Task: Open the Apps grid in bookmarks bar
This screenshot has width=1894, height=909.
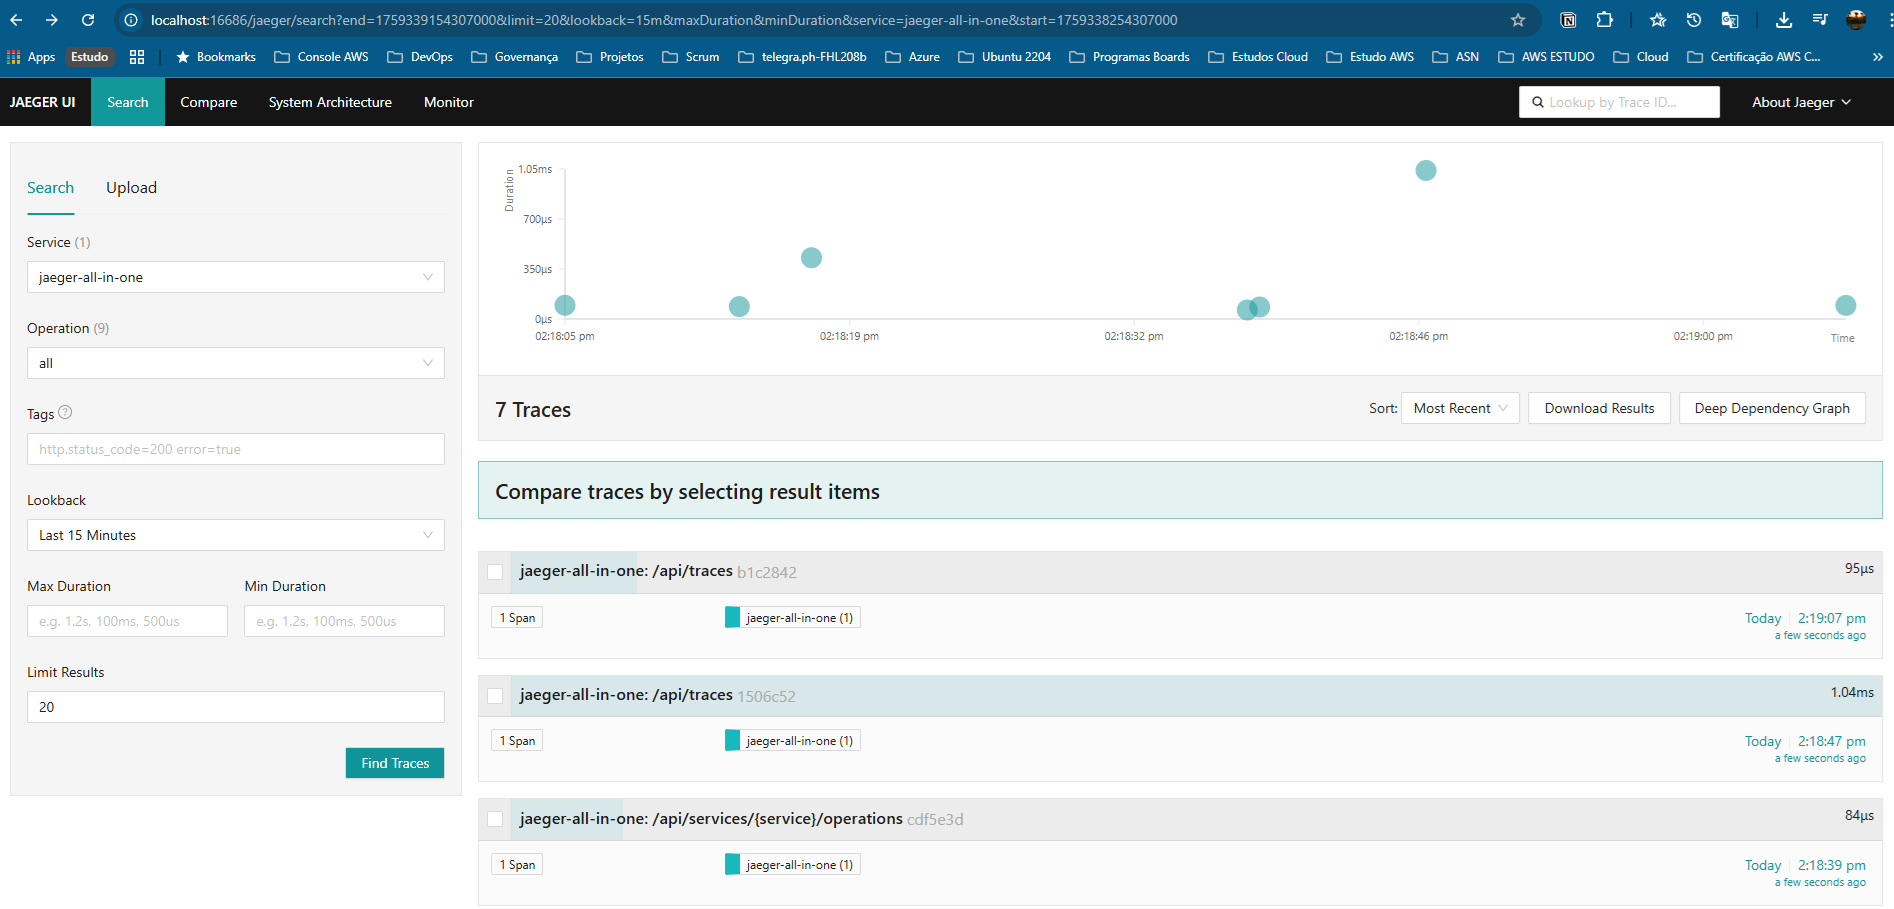Action: [x=30, y=57]
